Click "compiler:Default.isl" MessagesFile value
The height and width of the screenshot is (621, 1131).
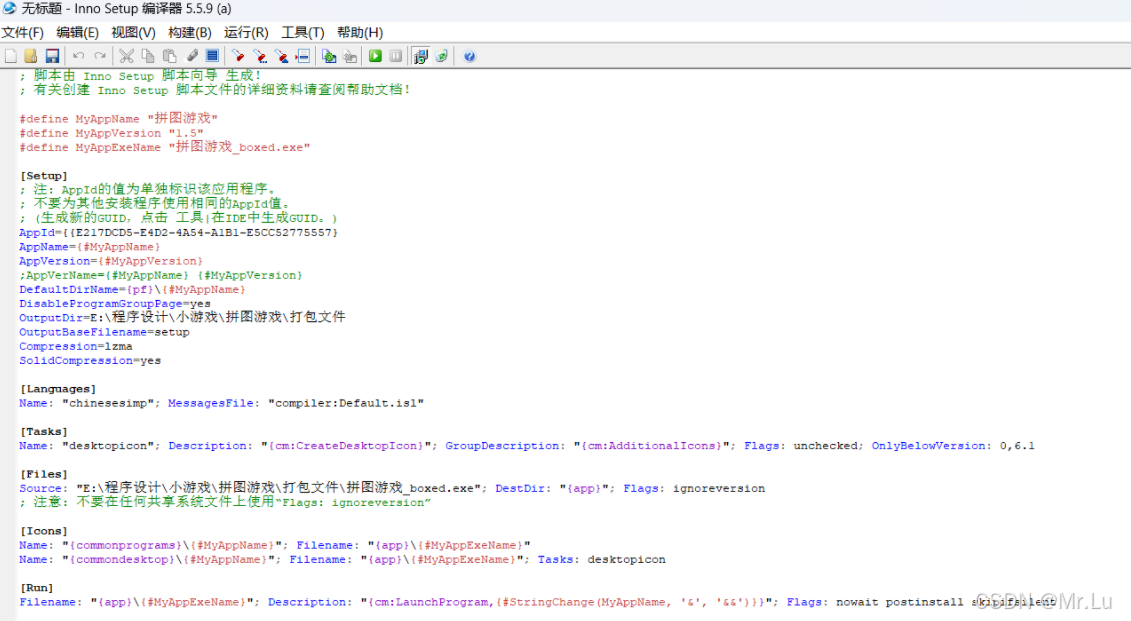(x=346, y=403)
